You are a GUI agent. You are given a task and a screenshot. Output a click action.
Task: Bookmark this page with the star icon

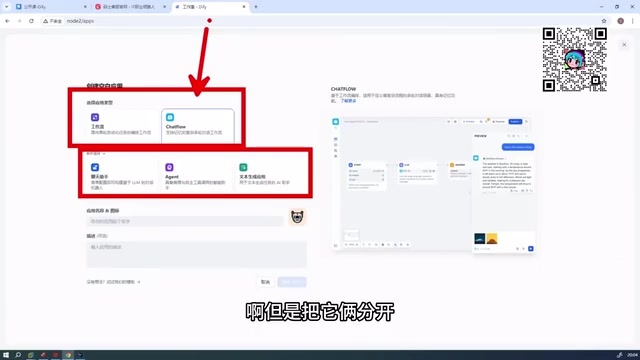[604, 21]
